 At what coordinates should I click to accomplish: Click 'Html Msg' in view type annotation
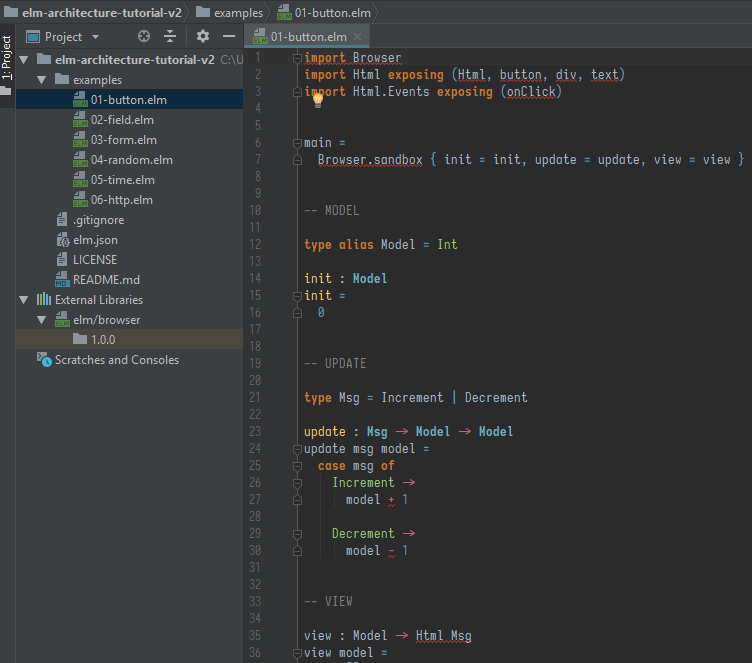444,636
